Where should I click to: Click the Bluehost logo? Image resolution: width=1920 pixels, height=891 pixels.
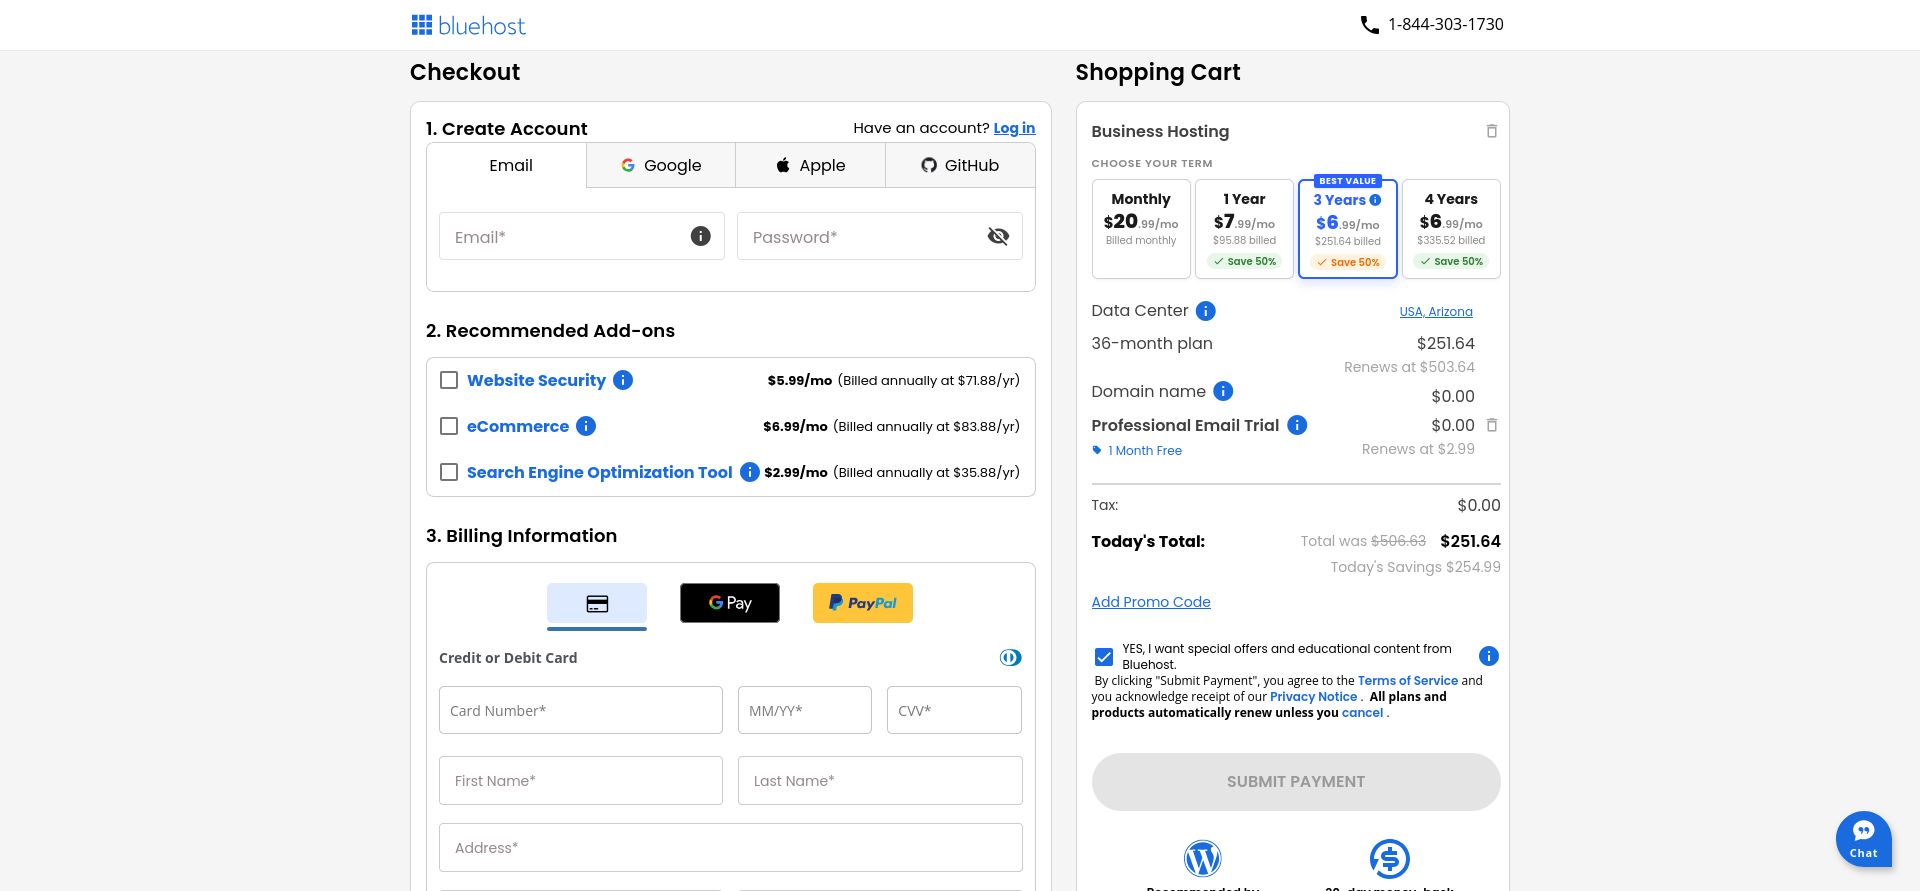coord(468,25)
